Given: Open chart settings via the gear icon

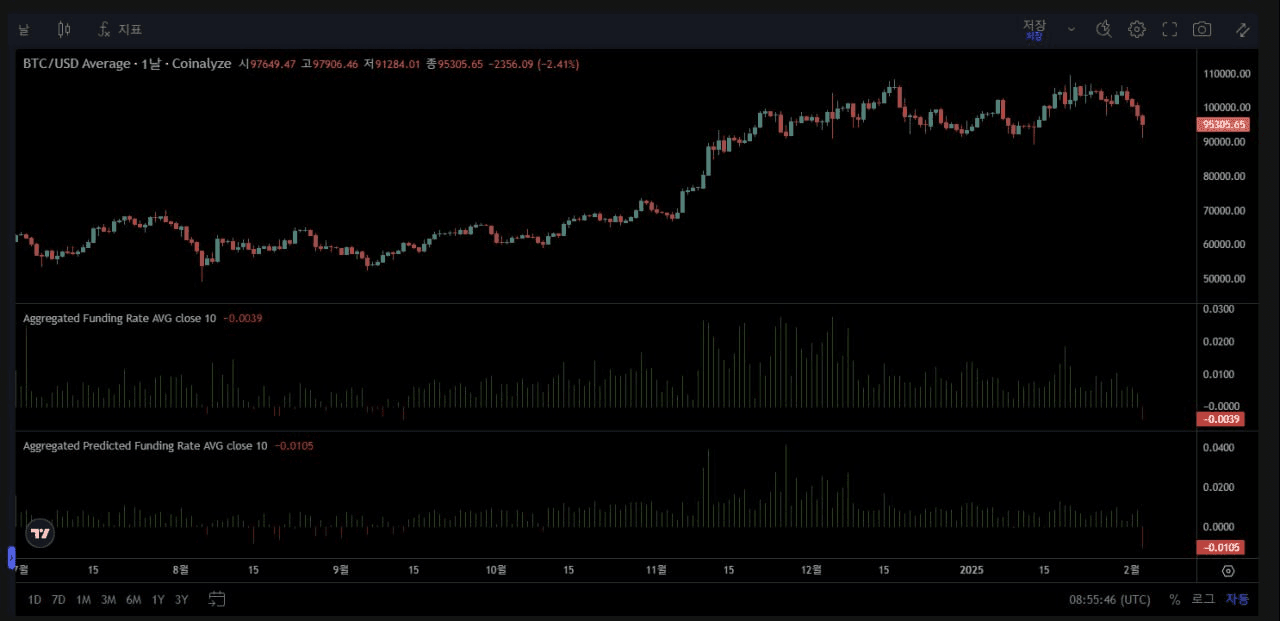Looking at the screenshot, I should [x=1137, y=29].
